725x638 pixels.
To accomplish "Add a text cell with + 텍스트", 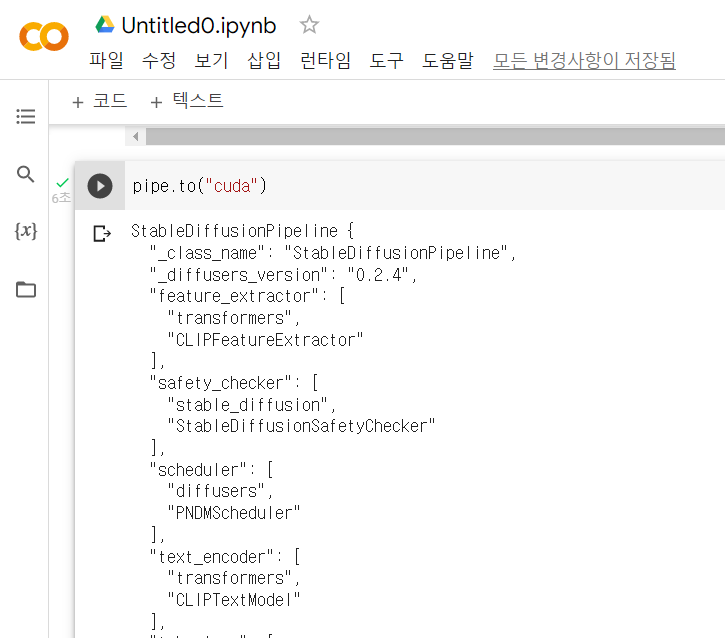I will tap(187, 101).
